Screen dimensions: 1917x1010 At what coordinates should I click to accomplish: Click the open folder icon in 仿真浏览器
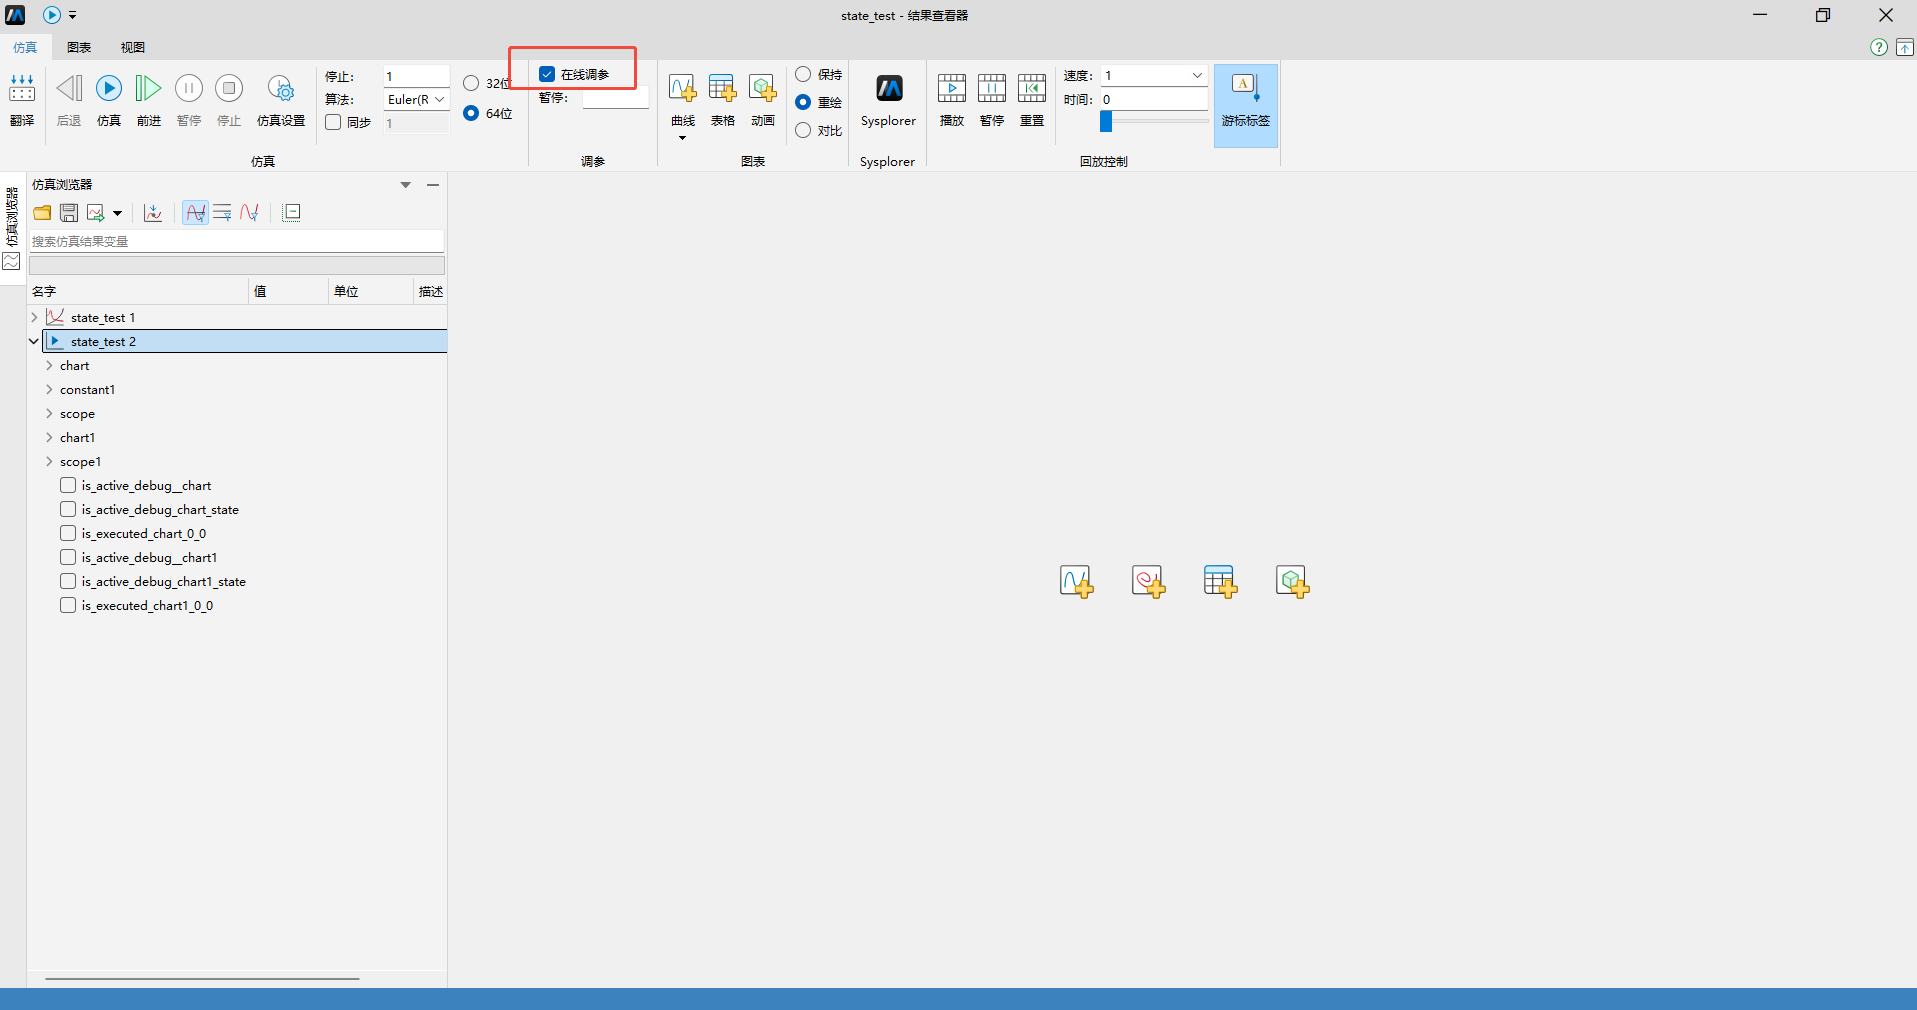point(42,213)
